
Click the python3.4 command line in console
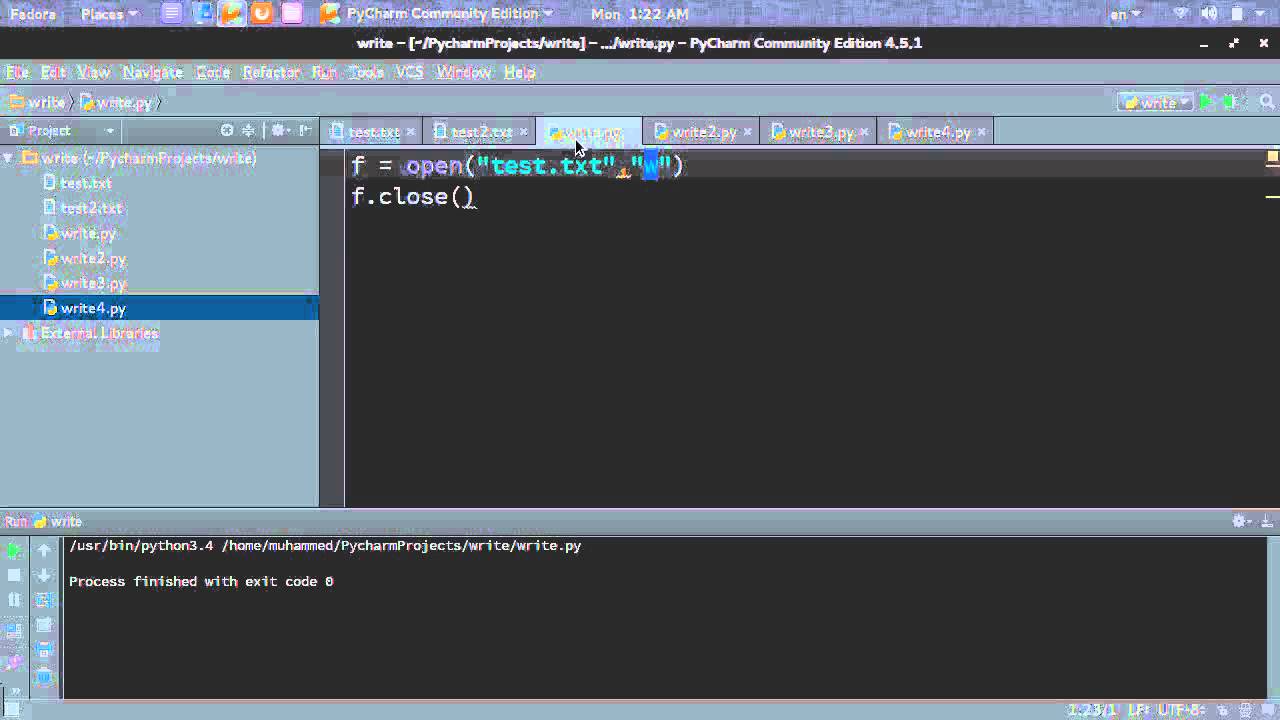(325, 546)
